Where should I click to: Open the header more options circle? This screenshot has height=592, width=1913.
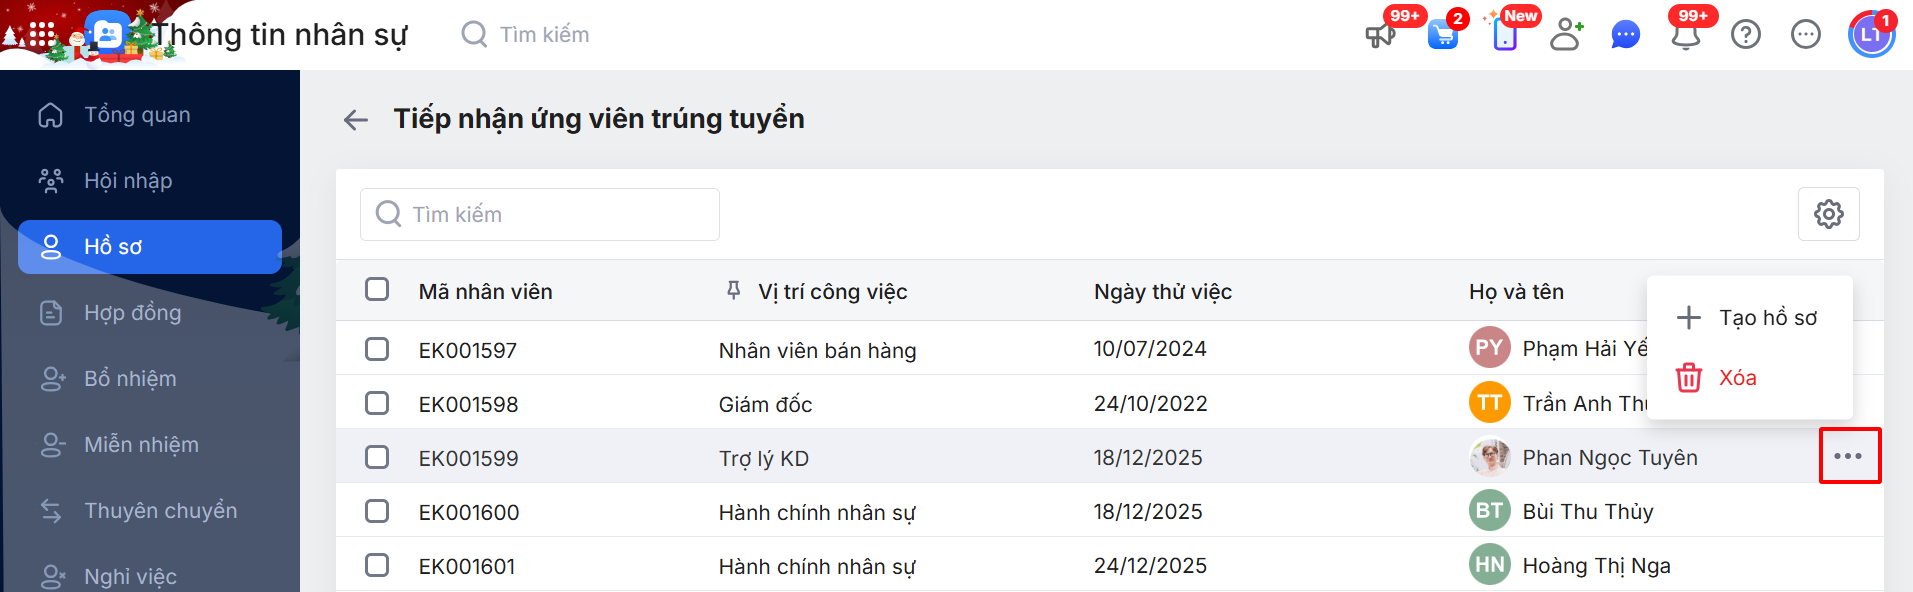(x=1806, y=35)
